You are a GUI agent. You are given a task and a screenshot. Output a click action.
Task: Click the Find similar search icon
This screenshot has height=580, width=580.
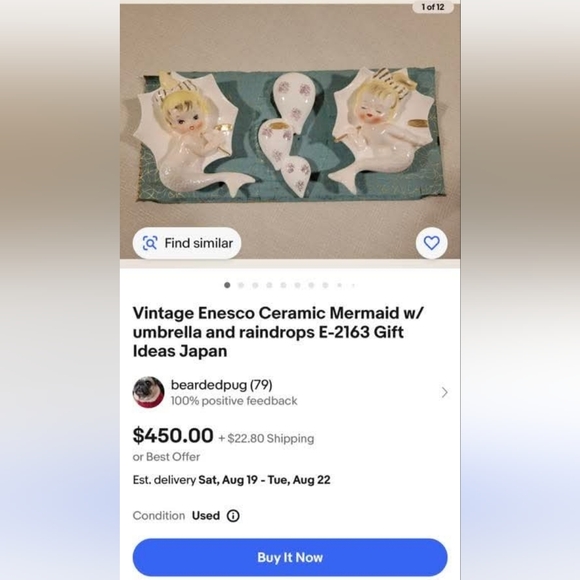pos(150,243)
